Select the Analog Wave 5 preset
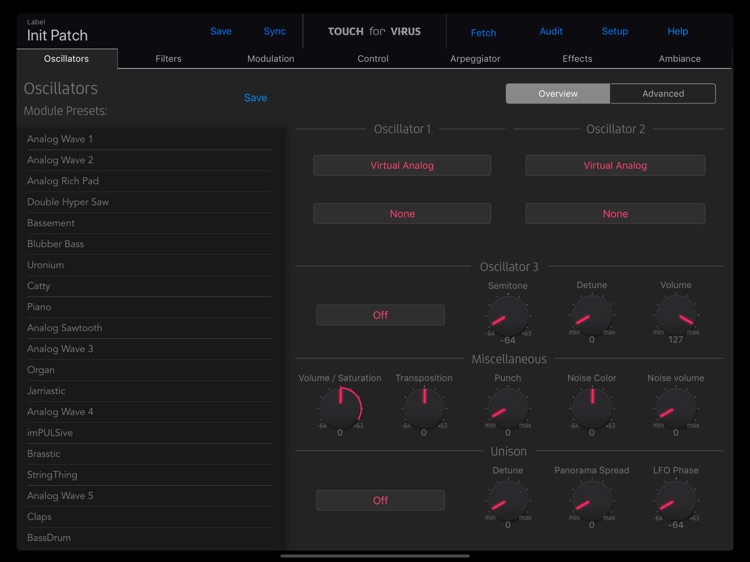 click(x=149, y=496)
